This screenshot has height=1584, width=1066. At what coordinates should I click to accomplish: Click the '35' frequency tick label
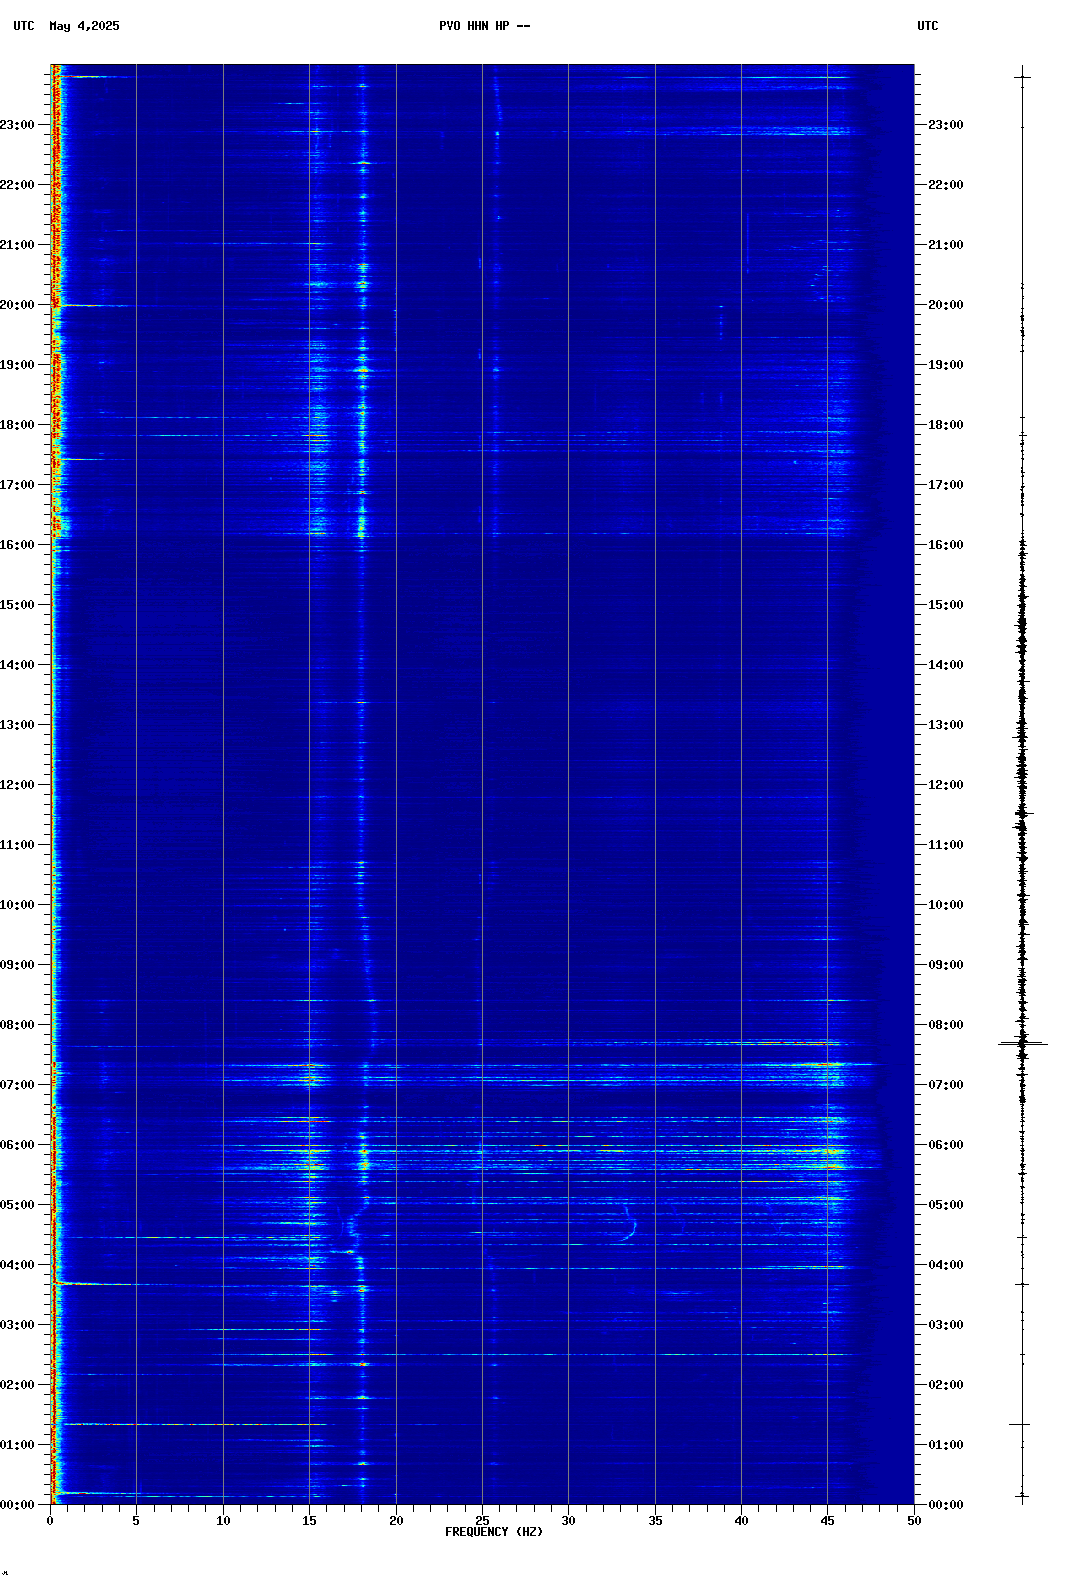tap(655, 1521)
